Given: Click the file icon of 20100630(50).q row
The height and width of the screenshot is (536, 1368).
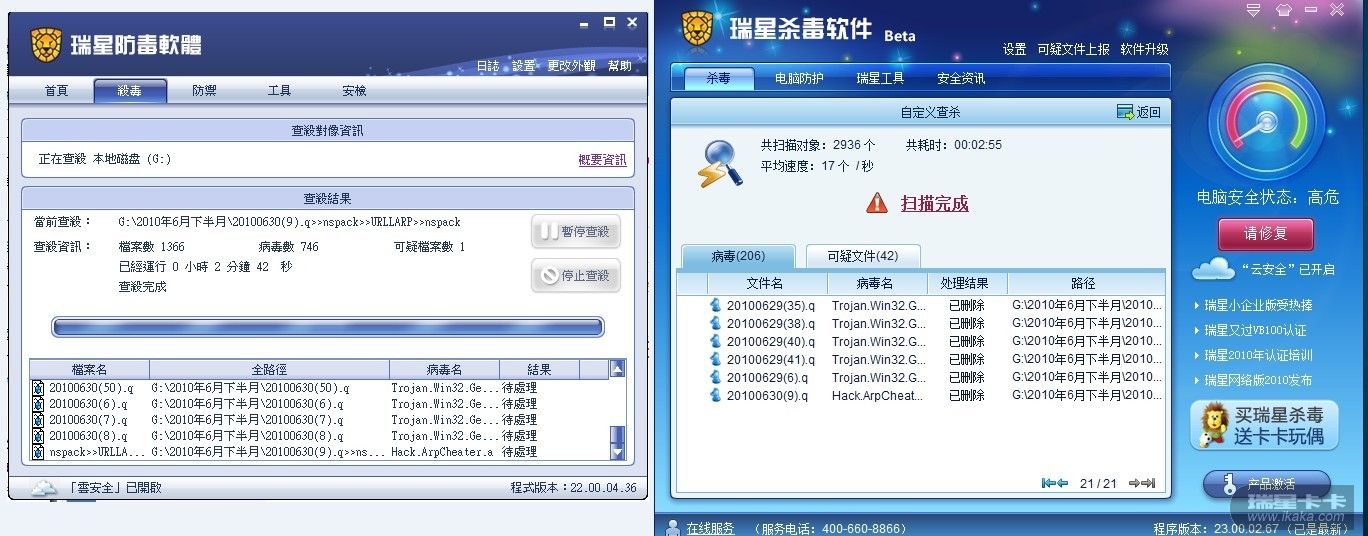Looking at the screenshot, I should 38,388.
